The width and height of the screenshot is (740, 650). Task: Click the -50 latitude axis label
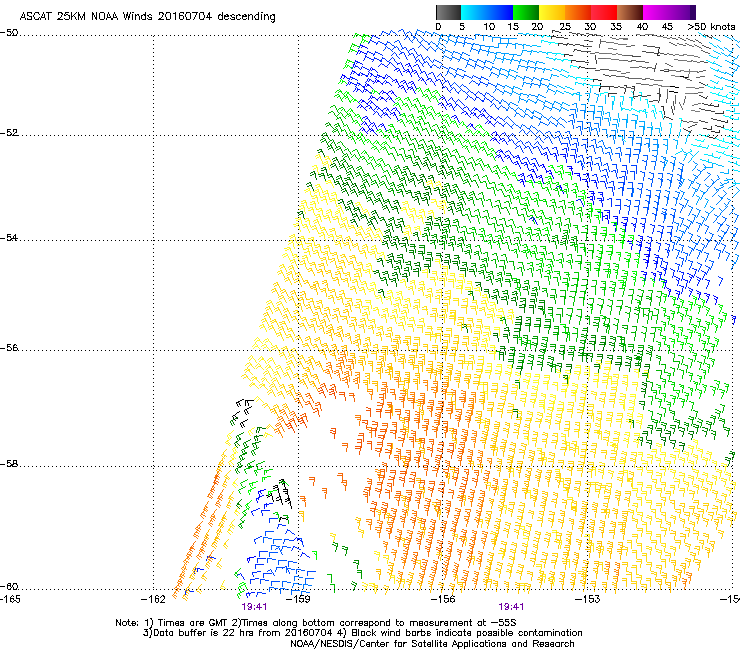click(9, 33)
